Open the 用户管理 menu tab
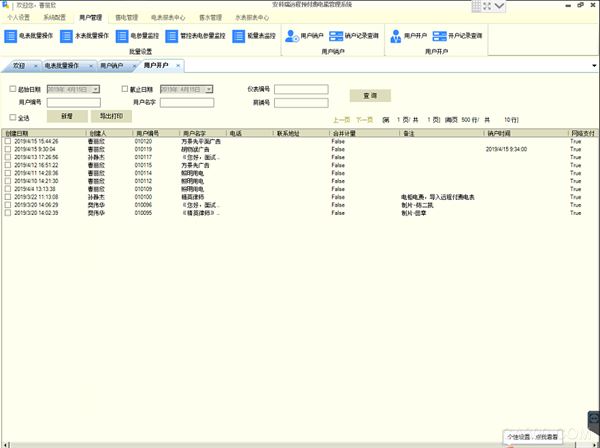Screen dimensions: 600x448 click(x=90, y=17)
